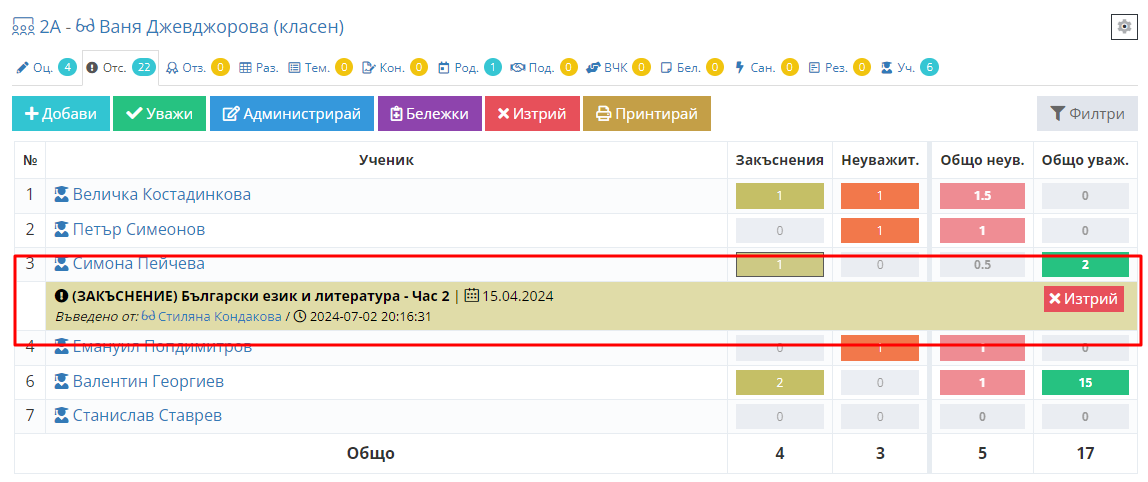This screenshot has width=1148, height=482.
Task: Click student icon next to Петър Симеонов
Action: (x=61, y=230)
